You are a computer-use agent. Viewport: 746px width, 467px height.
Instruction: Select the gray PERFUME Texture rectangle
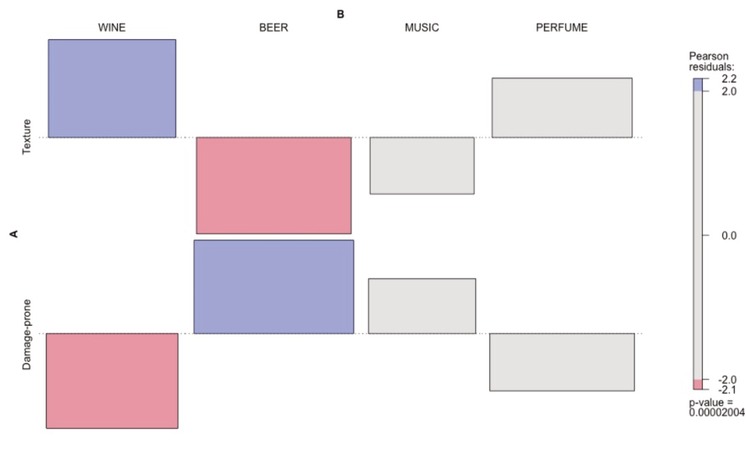point(562,107)
